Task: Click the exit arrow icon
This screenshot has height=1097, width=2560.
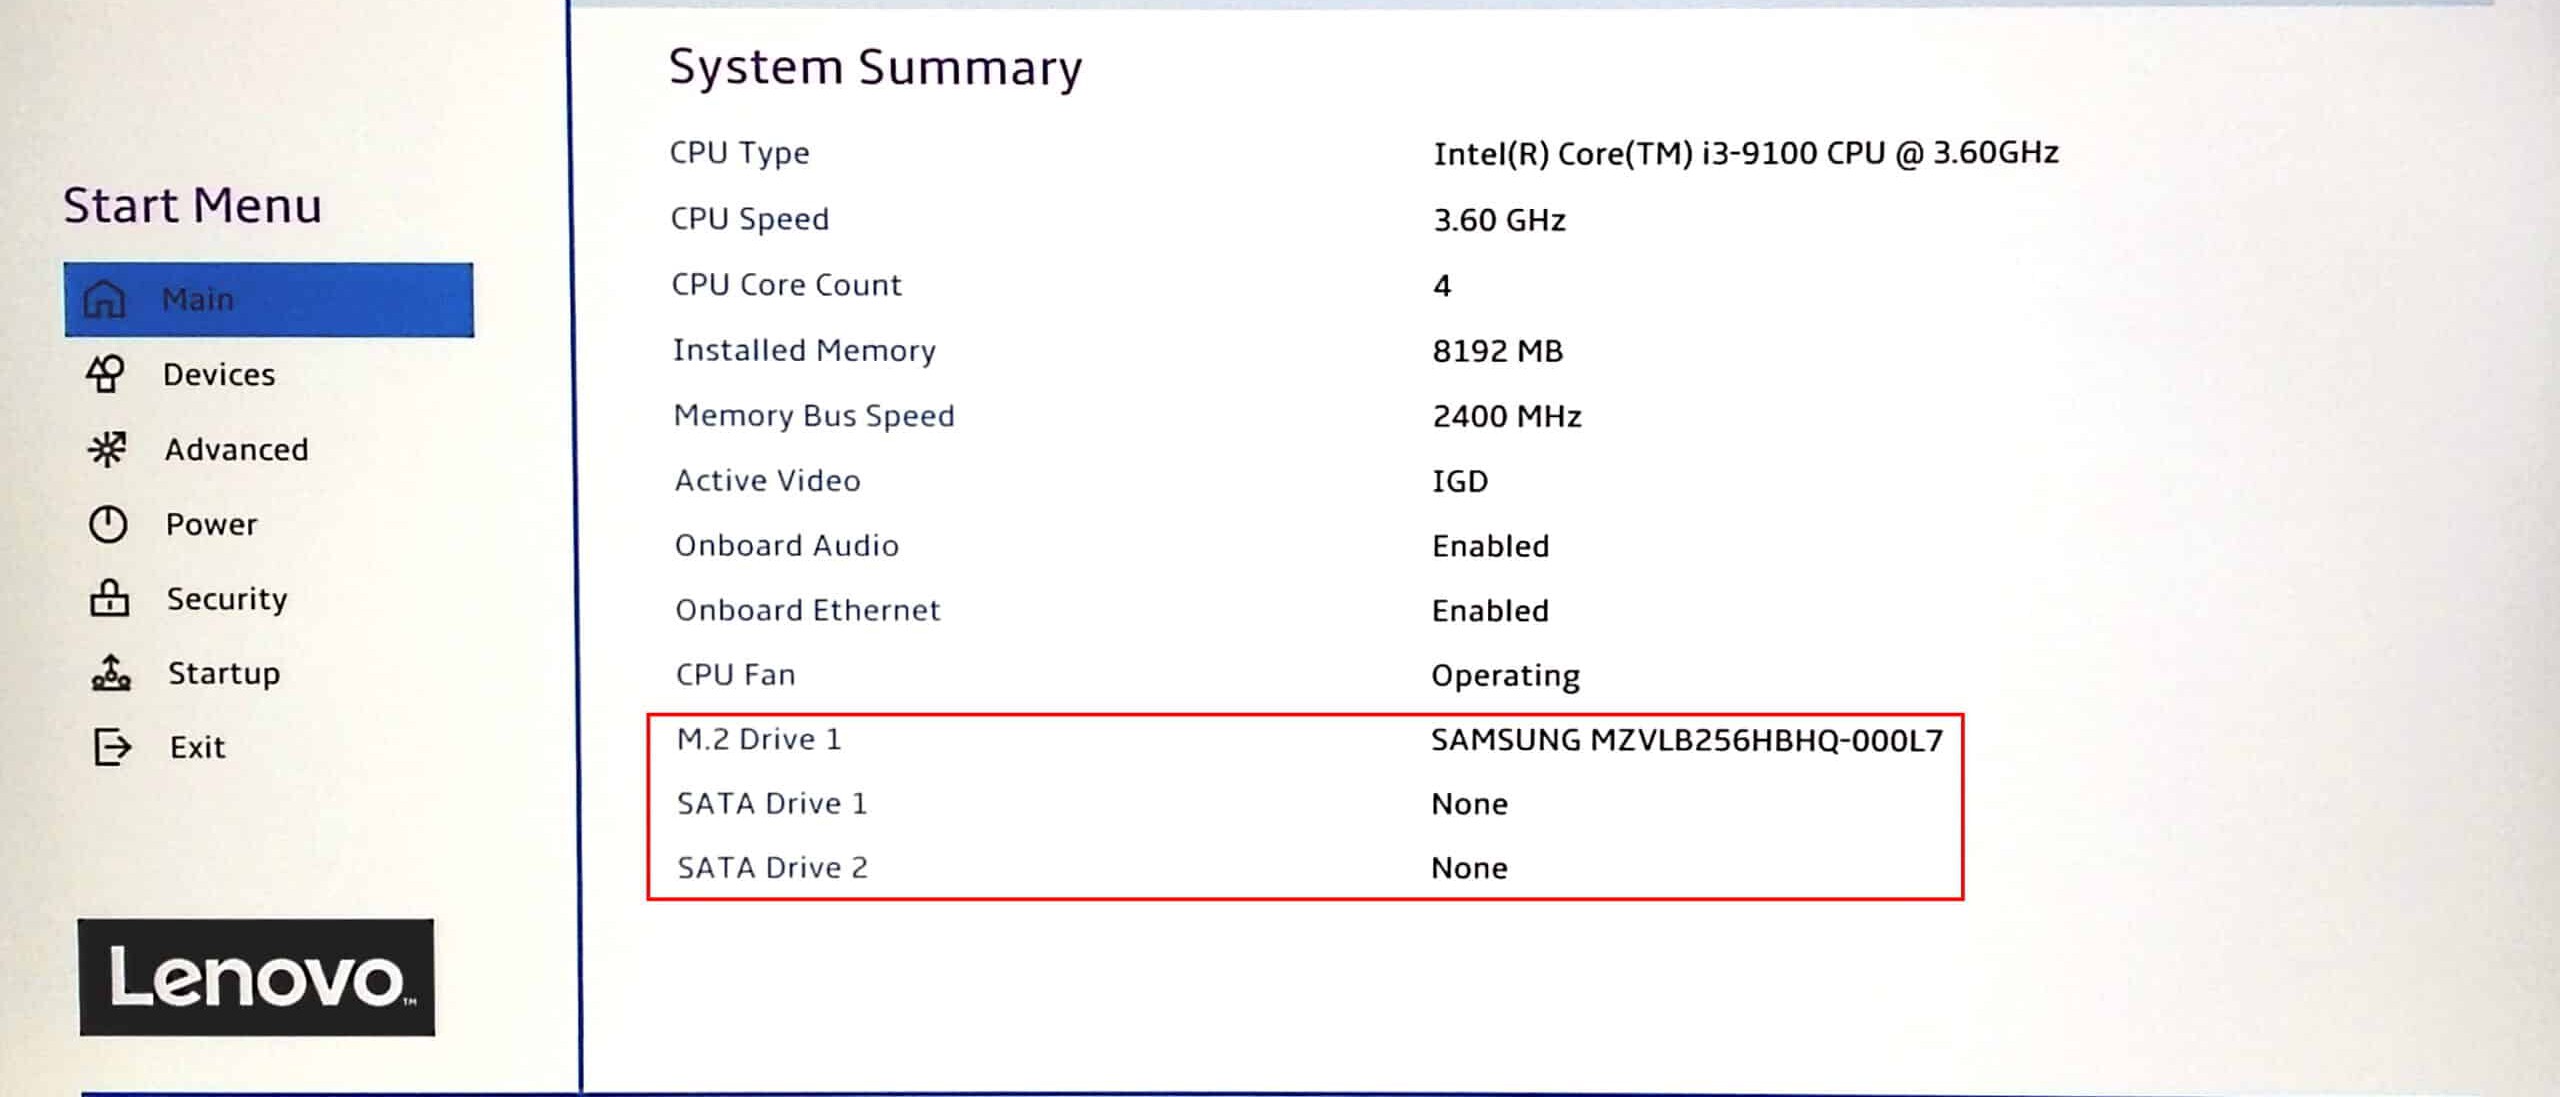Action: point(112,747)
